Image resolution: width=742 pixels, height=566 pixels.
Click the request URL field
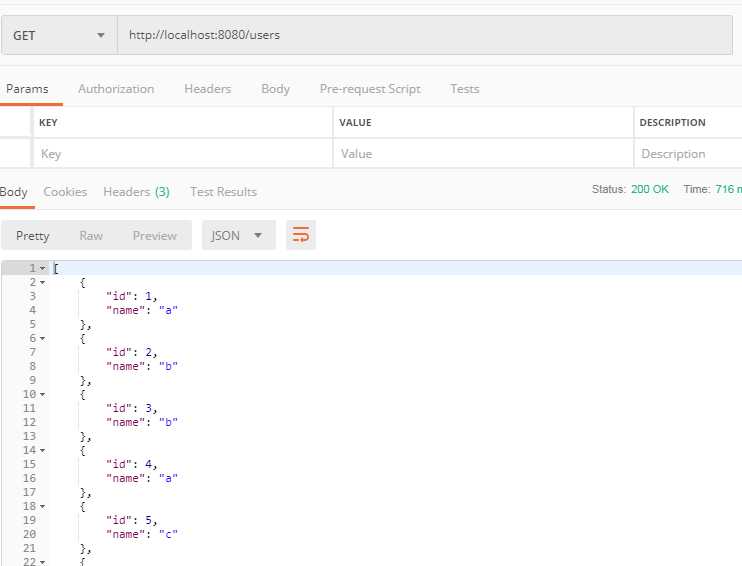[425, 35]
